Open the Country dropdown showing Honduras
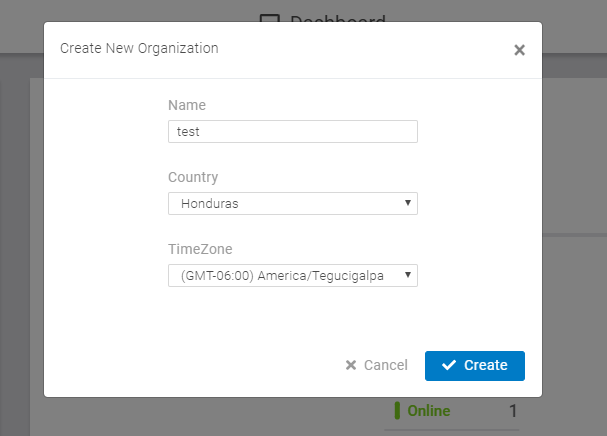The image size is (607, 436). pyautogui.click(x=293, y=204)
